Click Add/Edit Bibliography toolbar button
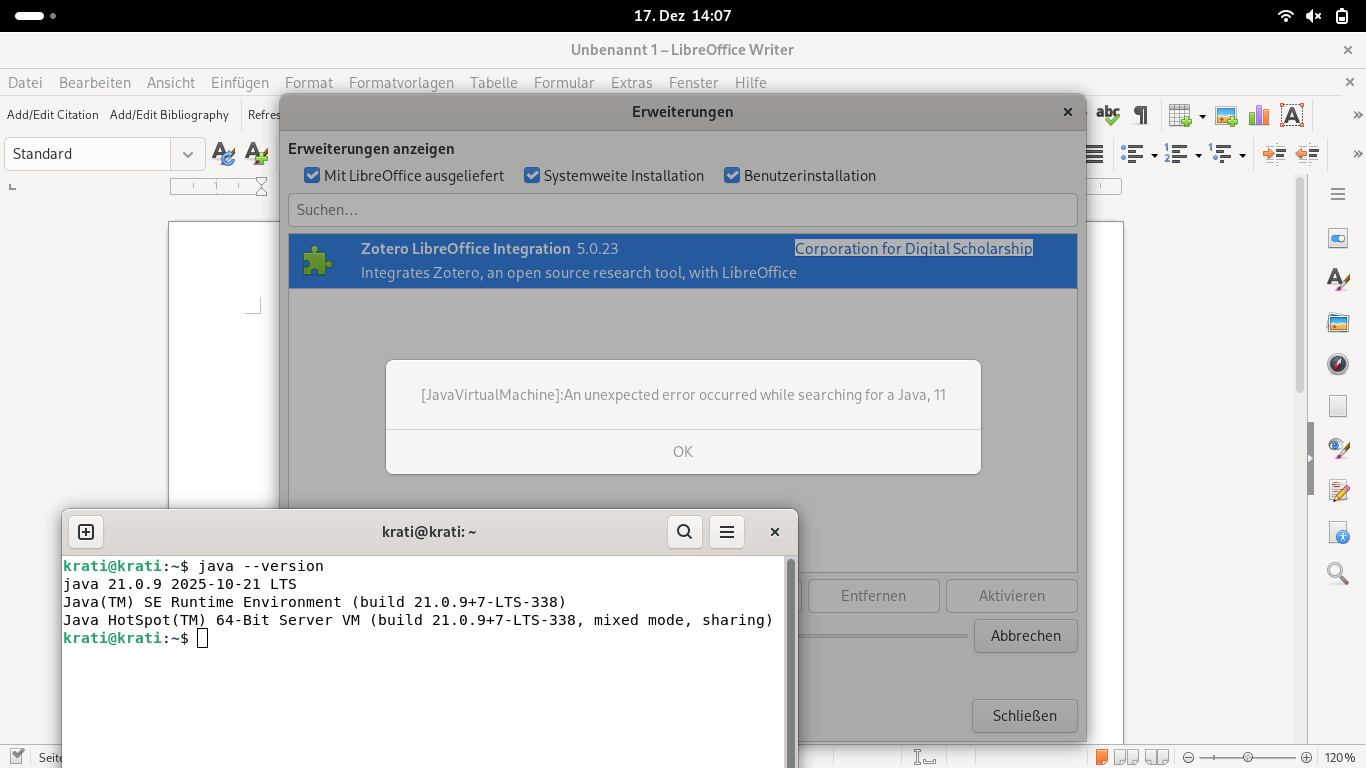Image resolution: width=1366 pixels, height=768 pixels. pyautogui.click(x=169, y=115)
